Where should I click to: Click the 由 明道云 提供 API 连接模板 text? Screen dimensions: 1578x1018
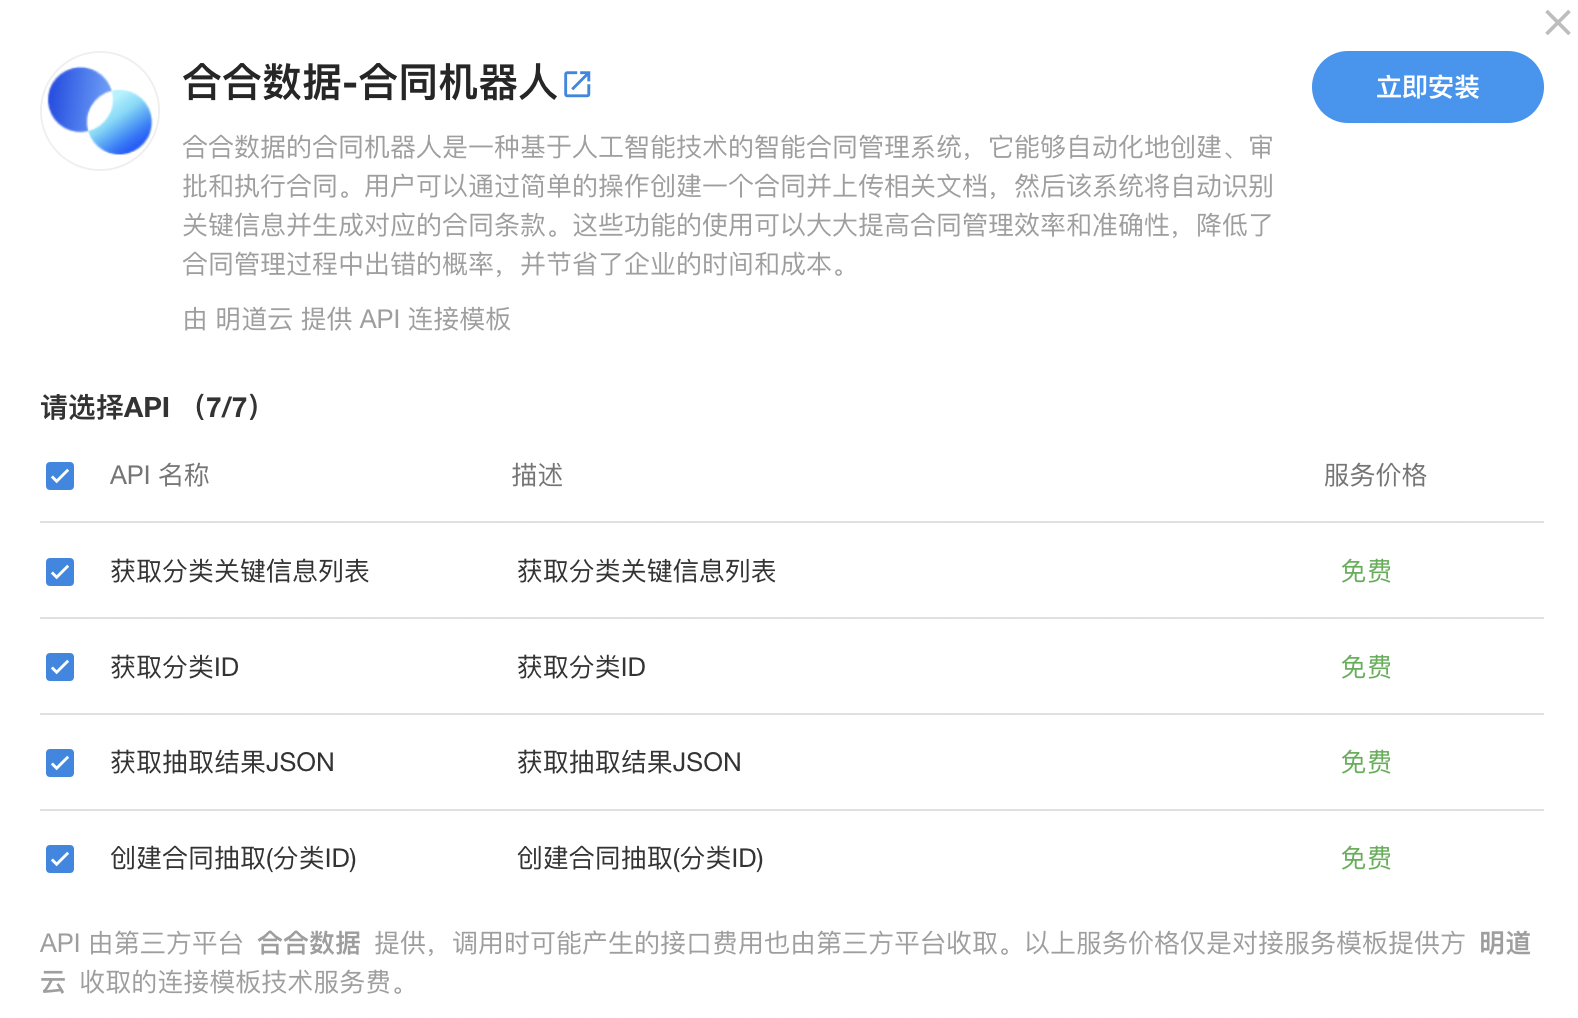tap(347, 319)
